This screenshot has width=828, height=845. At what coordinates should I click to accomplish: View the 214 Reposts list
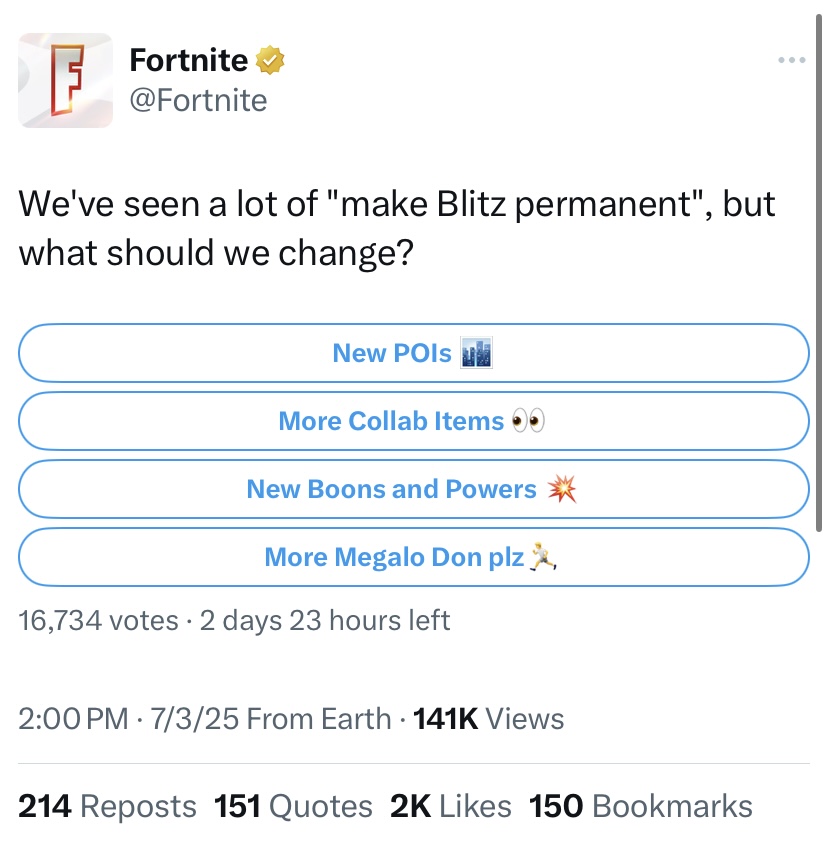coord(107,806)
